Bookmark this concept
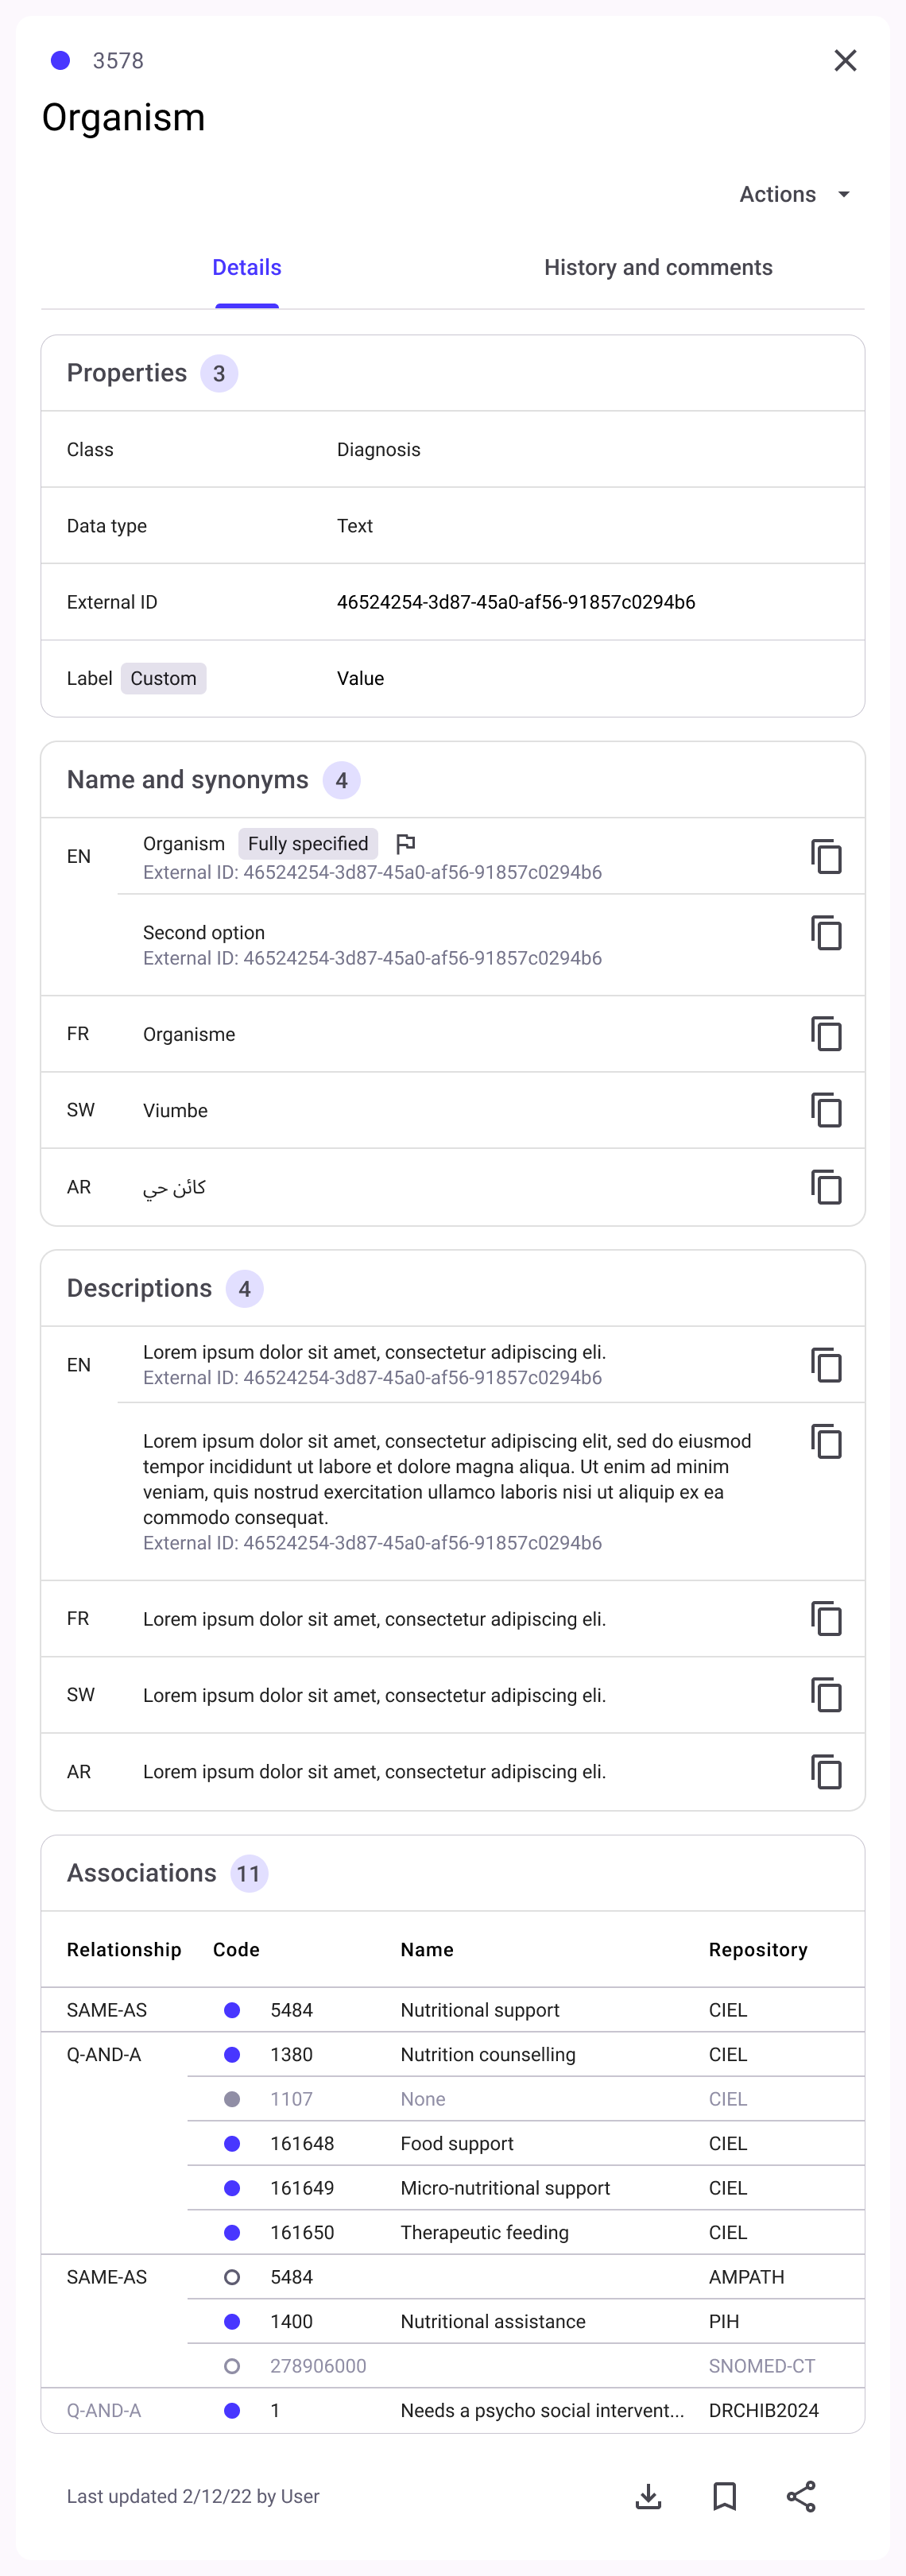This screenshot has width=906, height=2576. click(724, 2496)
